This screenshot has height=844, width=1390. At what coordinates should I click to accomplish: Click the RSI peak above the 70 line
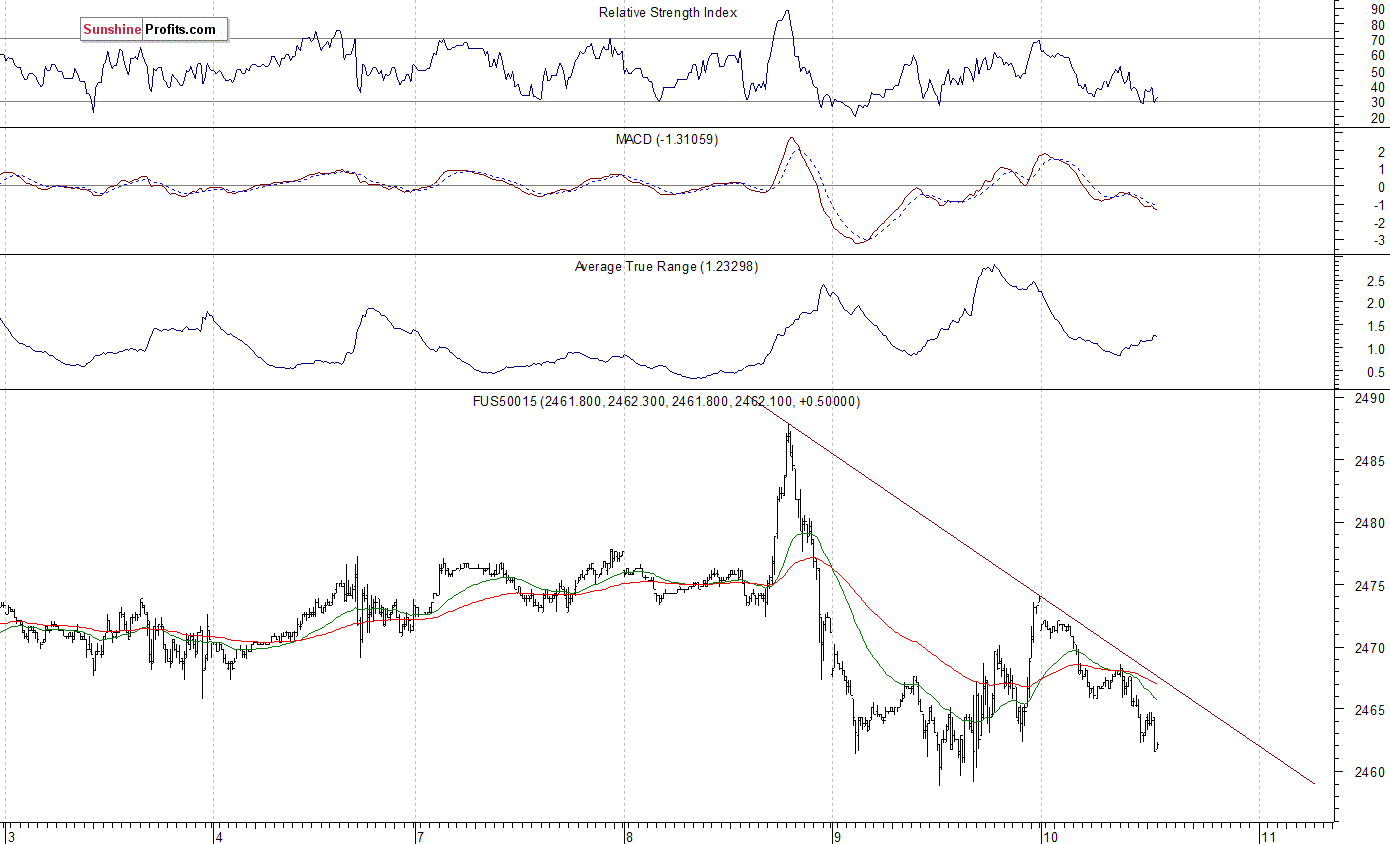(x=787, y=12)
